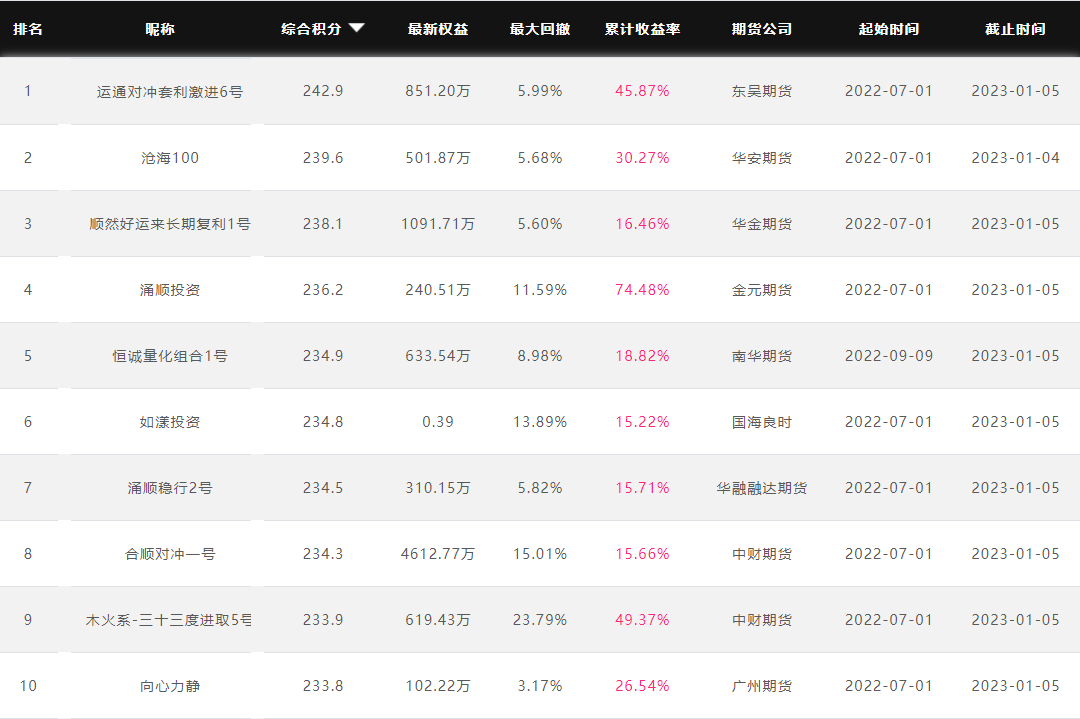
Task: Click score value 234.5
Action: coord(323,488)
